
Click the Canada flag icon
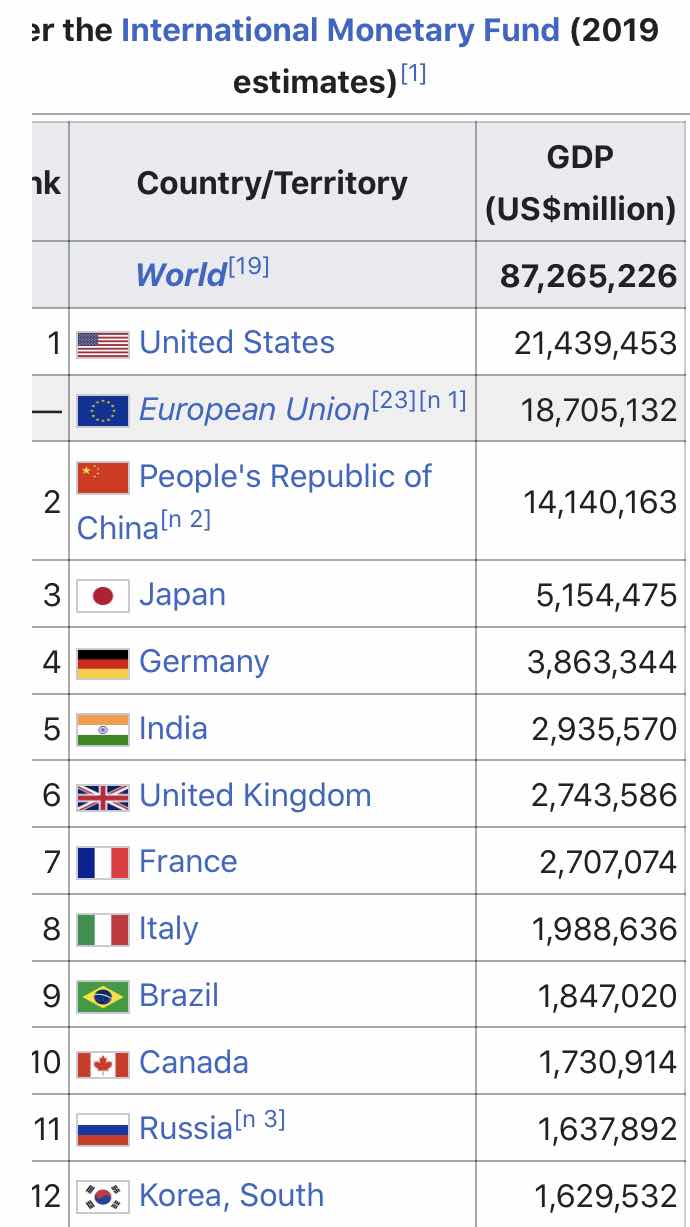coord(103,1063)
